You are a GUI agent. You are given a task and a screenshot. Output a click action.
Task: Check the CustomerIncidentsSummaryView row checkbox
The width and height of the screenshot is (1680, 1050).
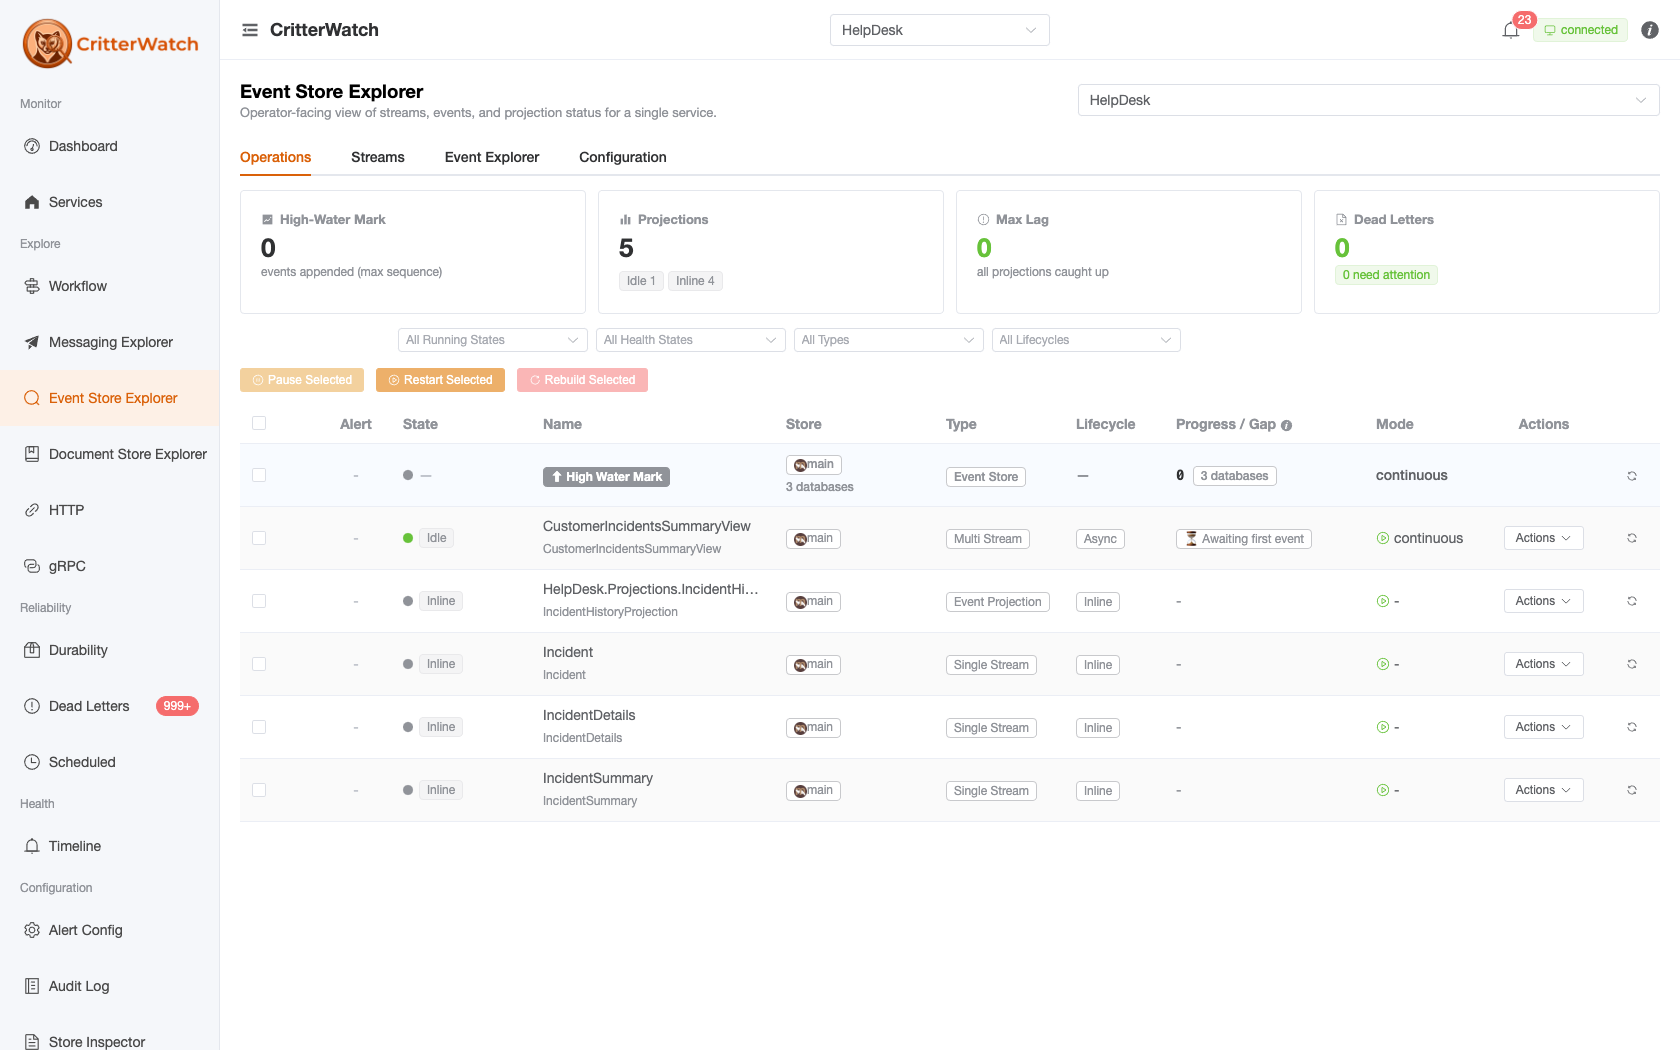tap(259, 538)
